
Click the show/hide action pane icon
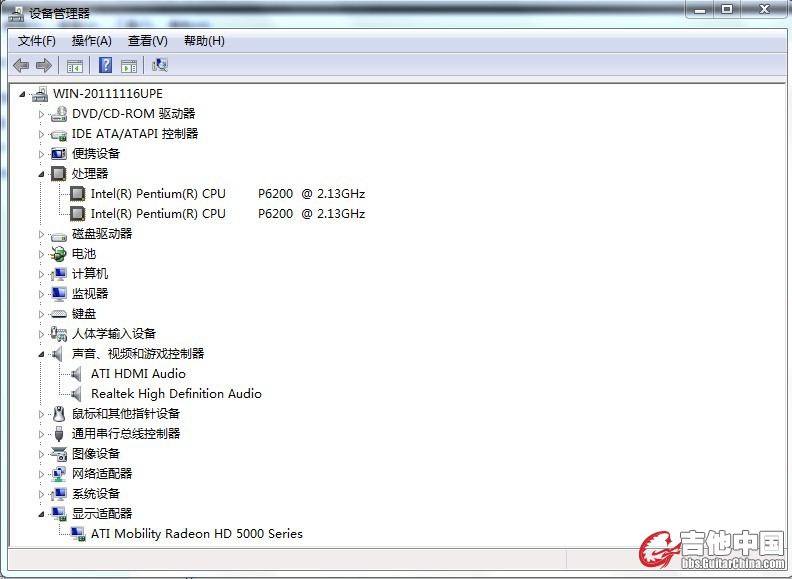129,66
